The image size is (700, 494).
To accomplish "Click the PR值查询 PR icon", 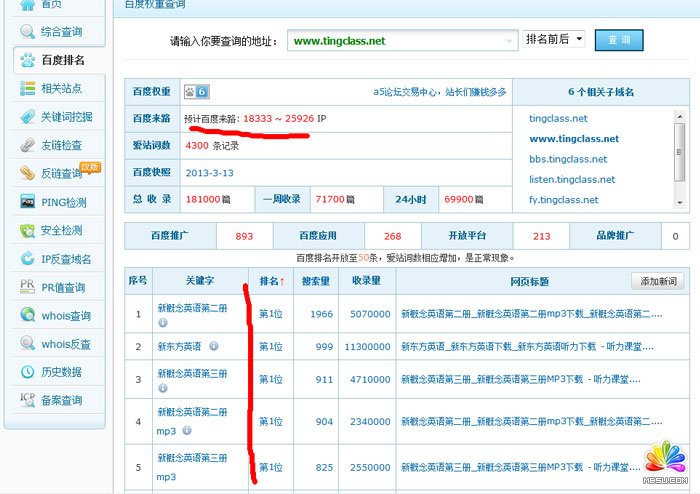I will coord(27,287).
